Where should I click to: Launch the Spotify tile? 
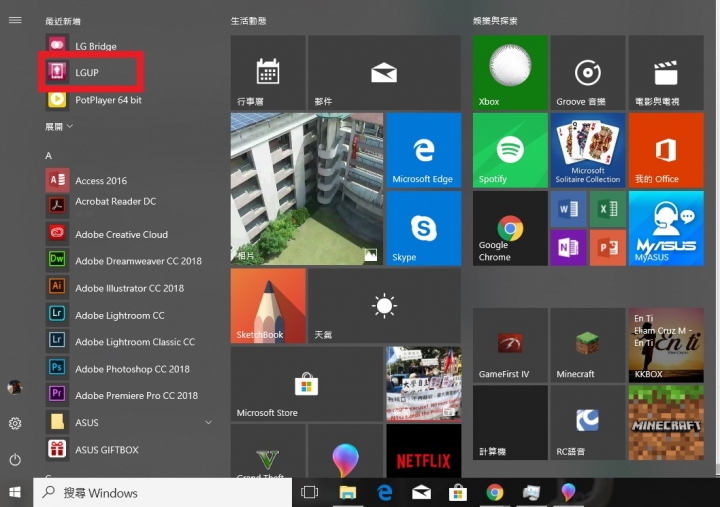click(x=510, y=150)
